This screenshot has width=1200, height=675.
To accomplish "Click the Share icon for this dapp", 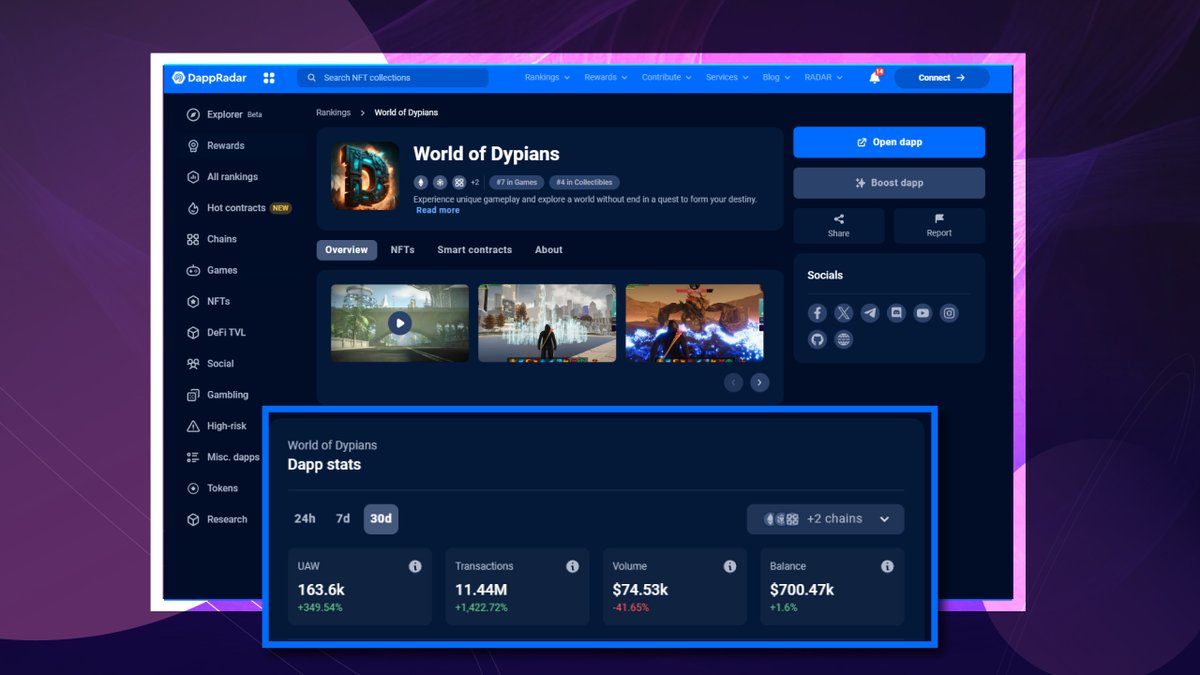I will point(838,226).
